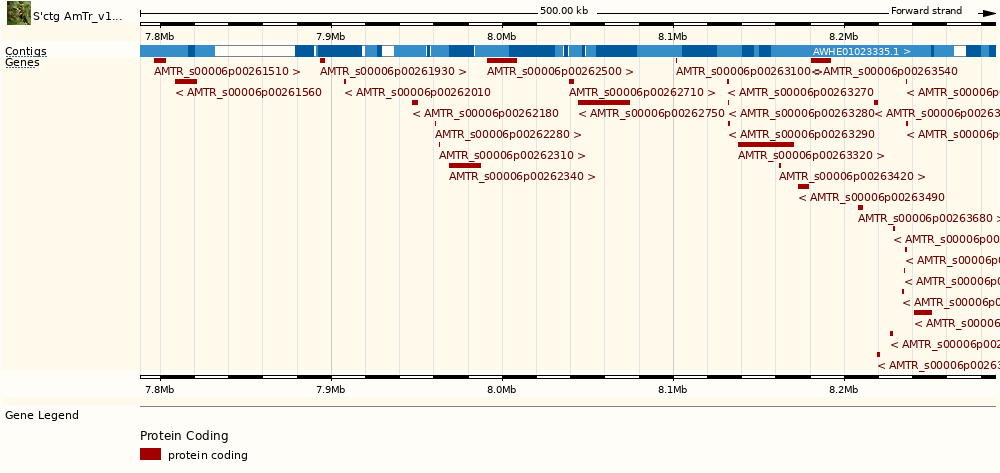The width and height of the screenshot is (1000, 473).
Task: Open the Genes track label
Action: pos(22,62)
